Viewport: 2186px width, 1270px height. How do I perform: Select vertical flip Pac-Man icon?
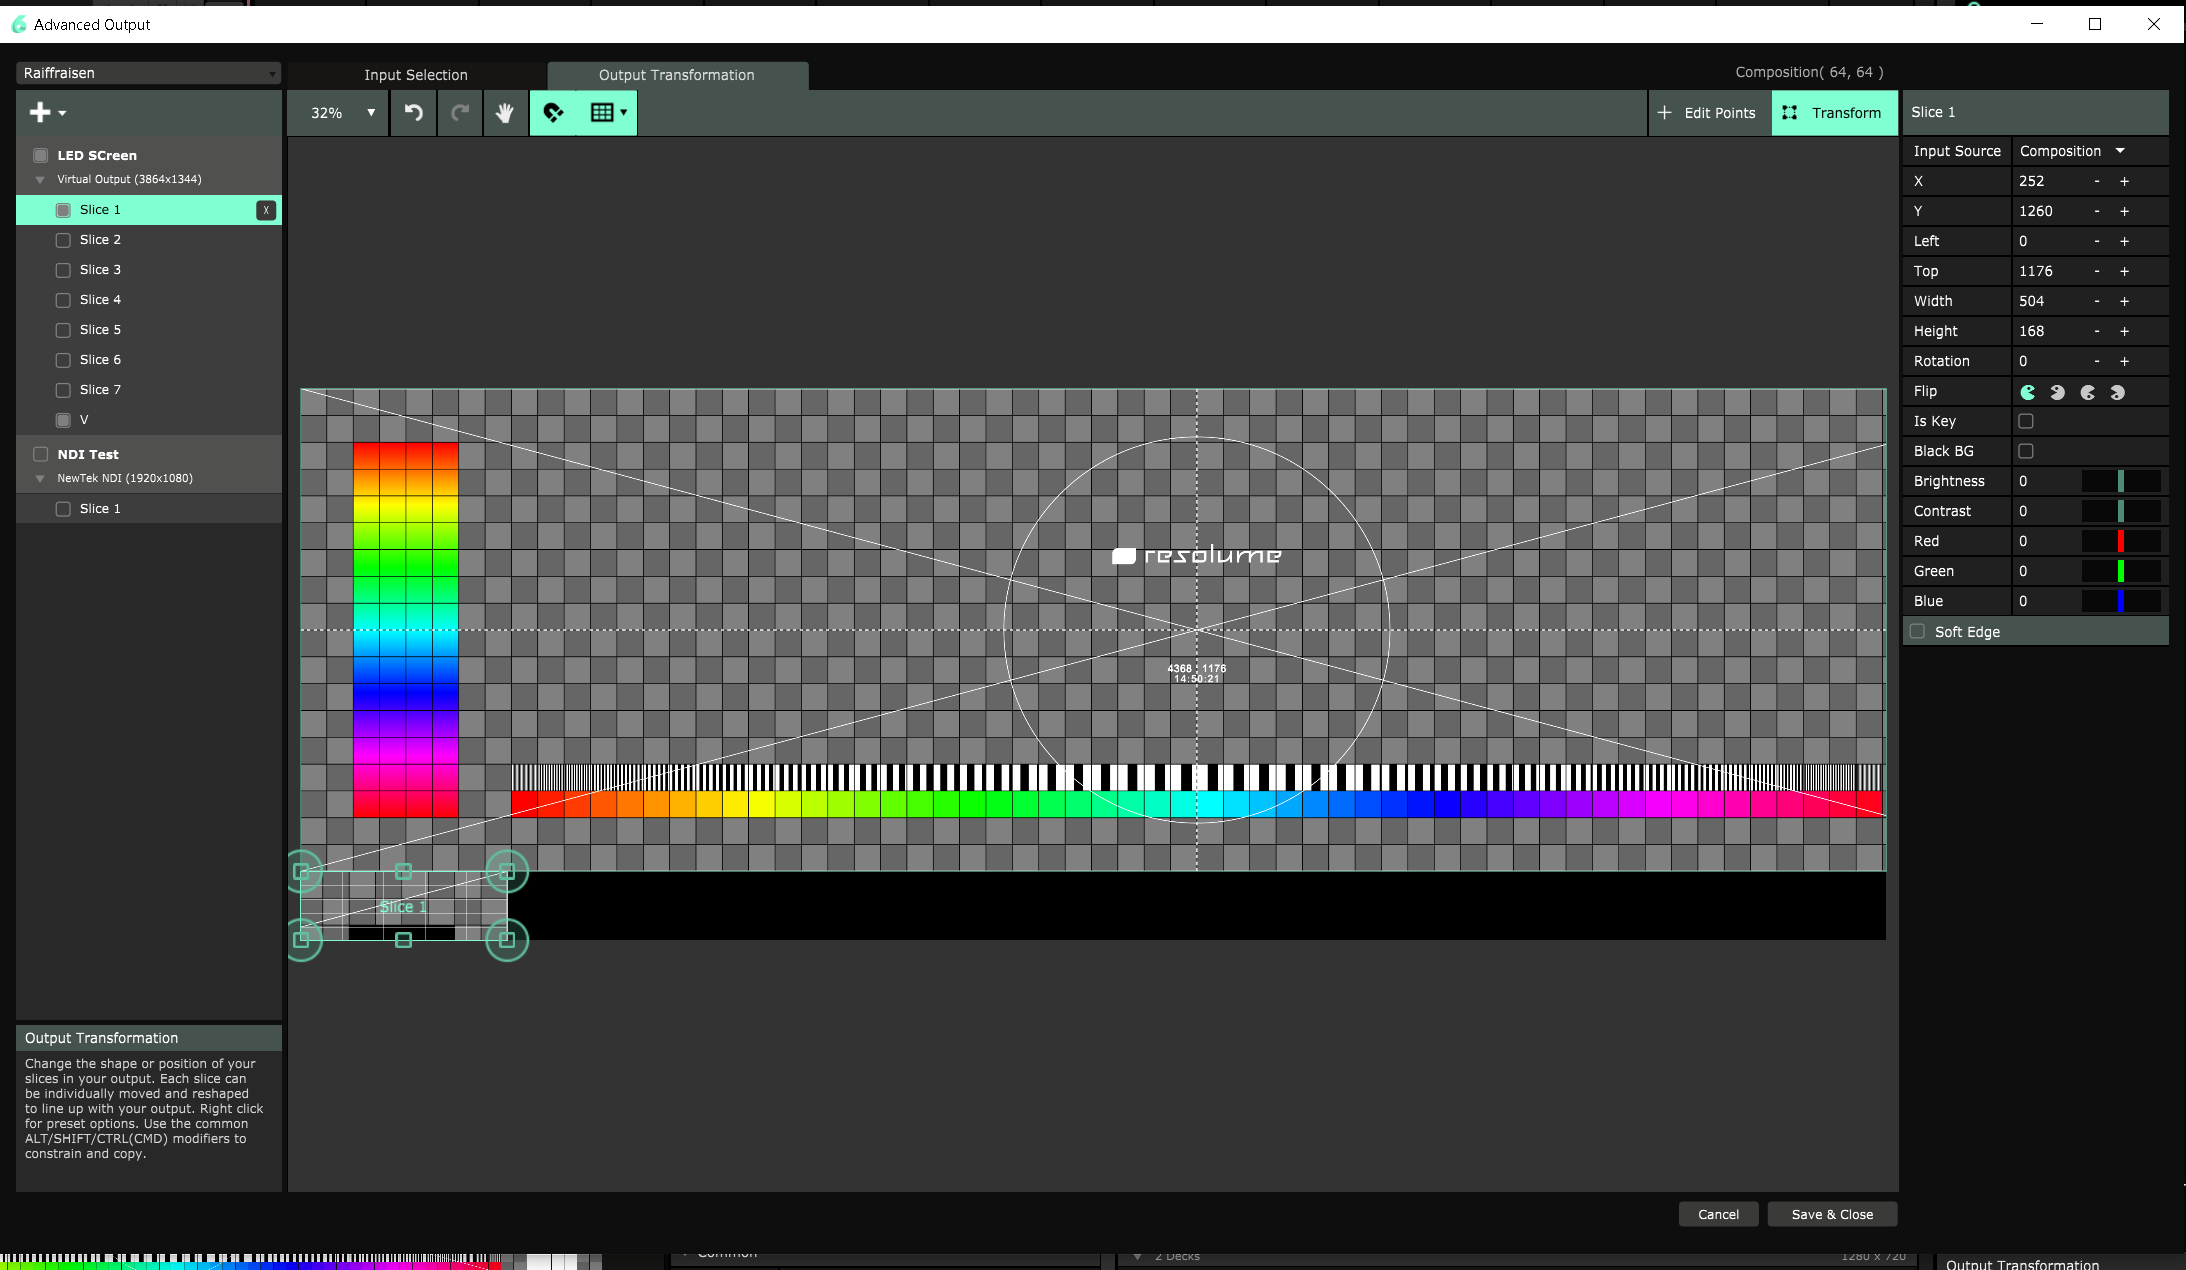pyautogui.click(x=2087, y=392)
